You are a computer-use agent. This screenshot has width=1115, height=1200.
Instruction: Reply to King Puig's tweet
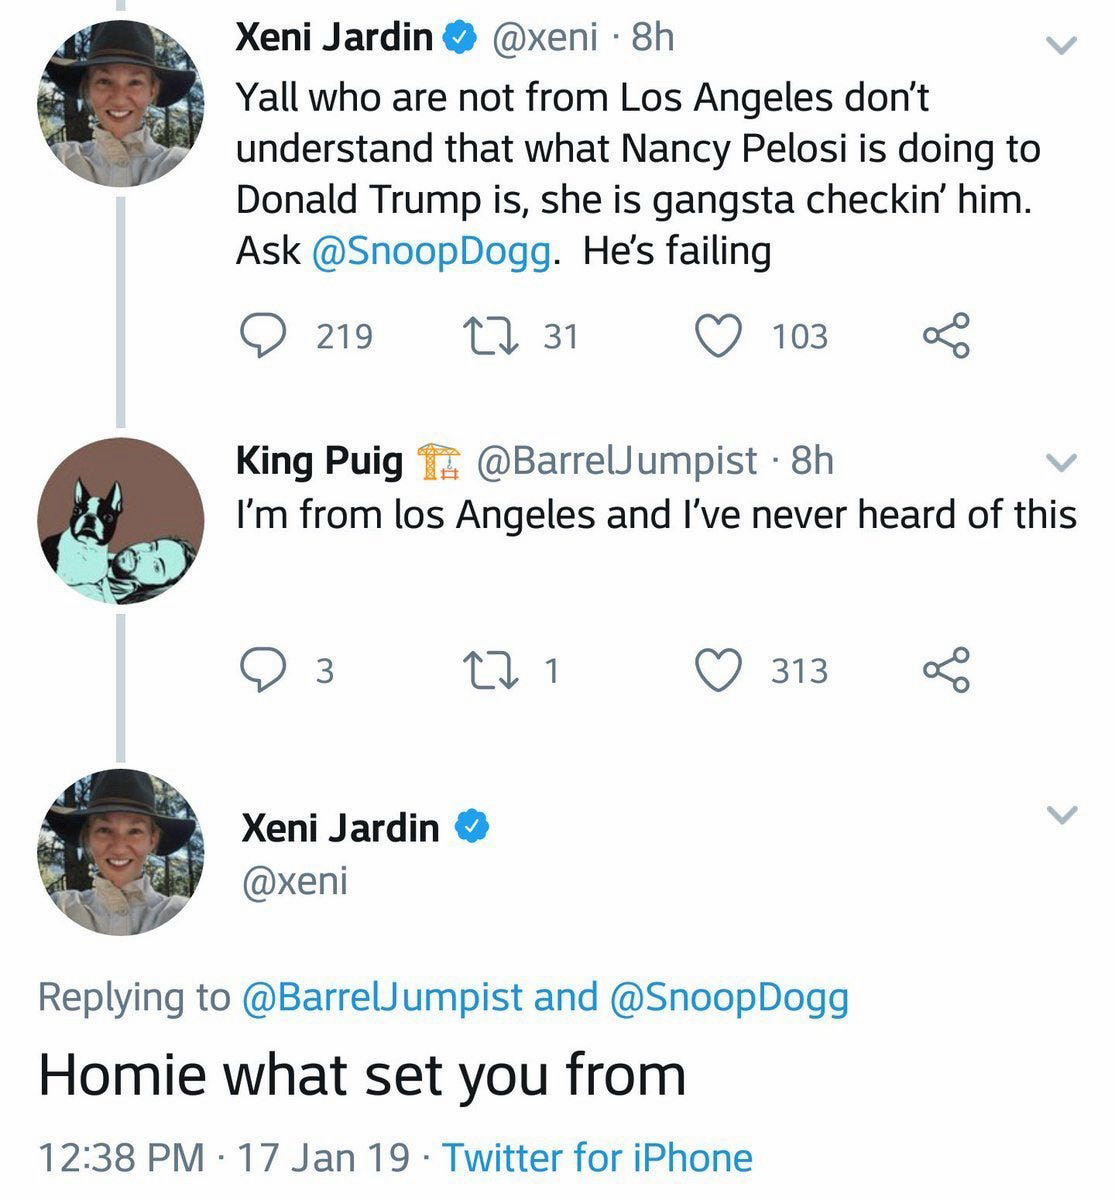tap(264, 670)
